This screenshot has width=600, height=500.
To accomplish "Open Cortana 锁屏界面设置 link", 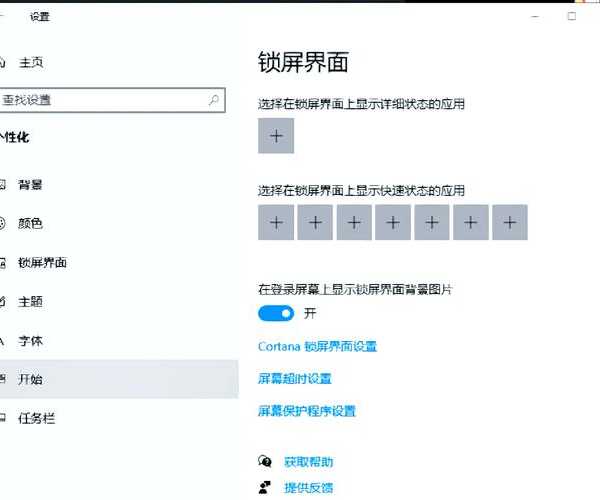I will [317, 347].
